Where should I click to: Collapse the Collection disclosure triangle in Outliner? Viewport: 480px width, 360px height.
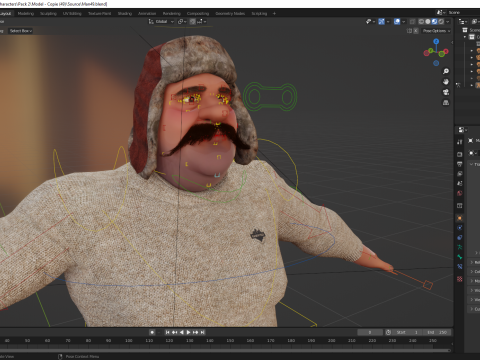click(465, 37)
